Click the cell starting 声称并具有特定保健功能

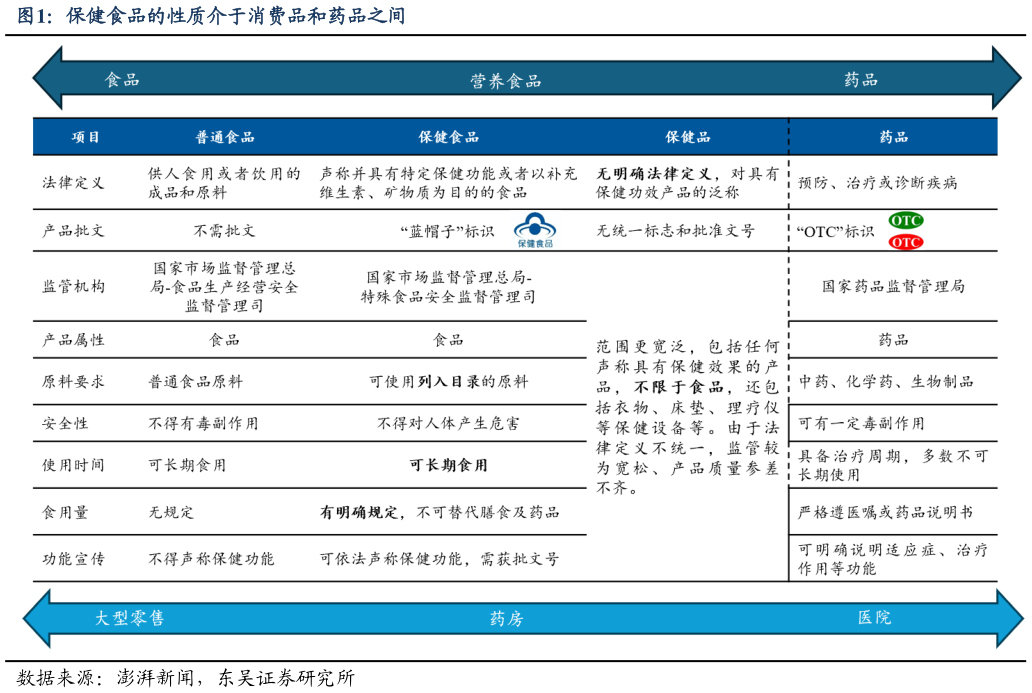[x=448, y=183]
